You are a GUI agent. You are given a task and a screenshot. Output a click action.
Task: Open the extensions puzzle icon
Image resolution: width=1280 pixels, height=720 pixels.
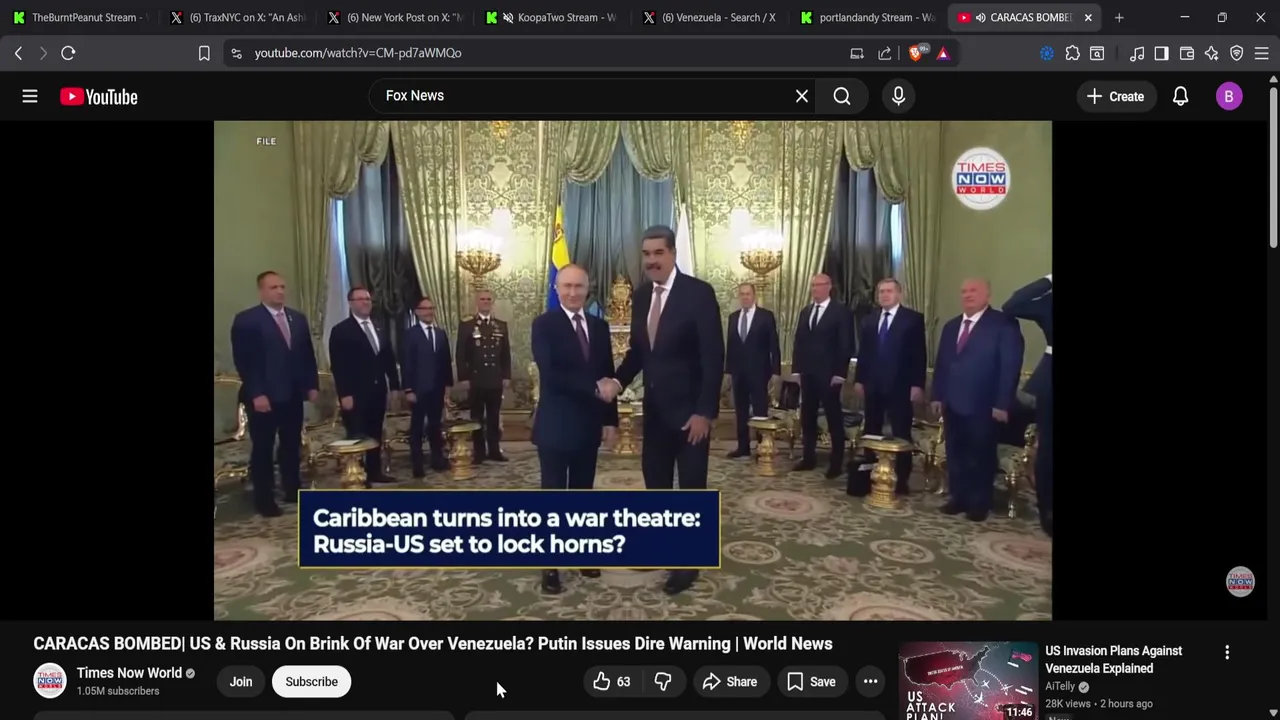click(1072, 53)
